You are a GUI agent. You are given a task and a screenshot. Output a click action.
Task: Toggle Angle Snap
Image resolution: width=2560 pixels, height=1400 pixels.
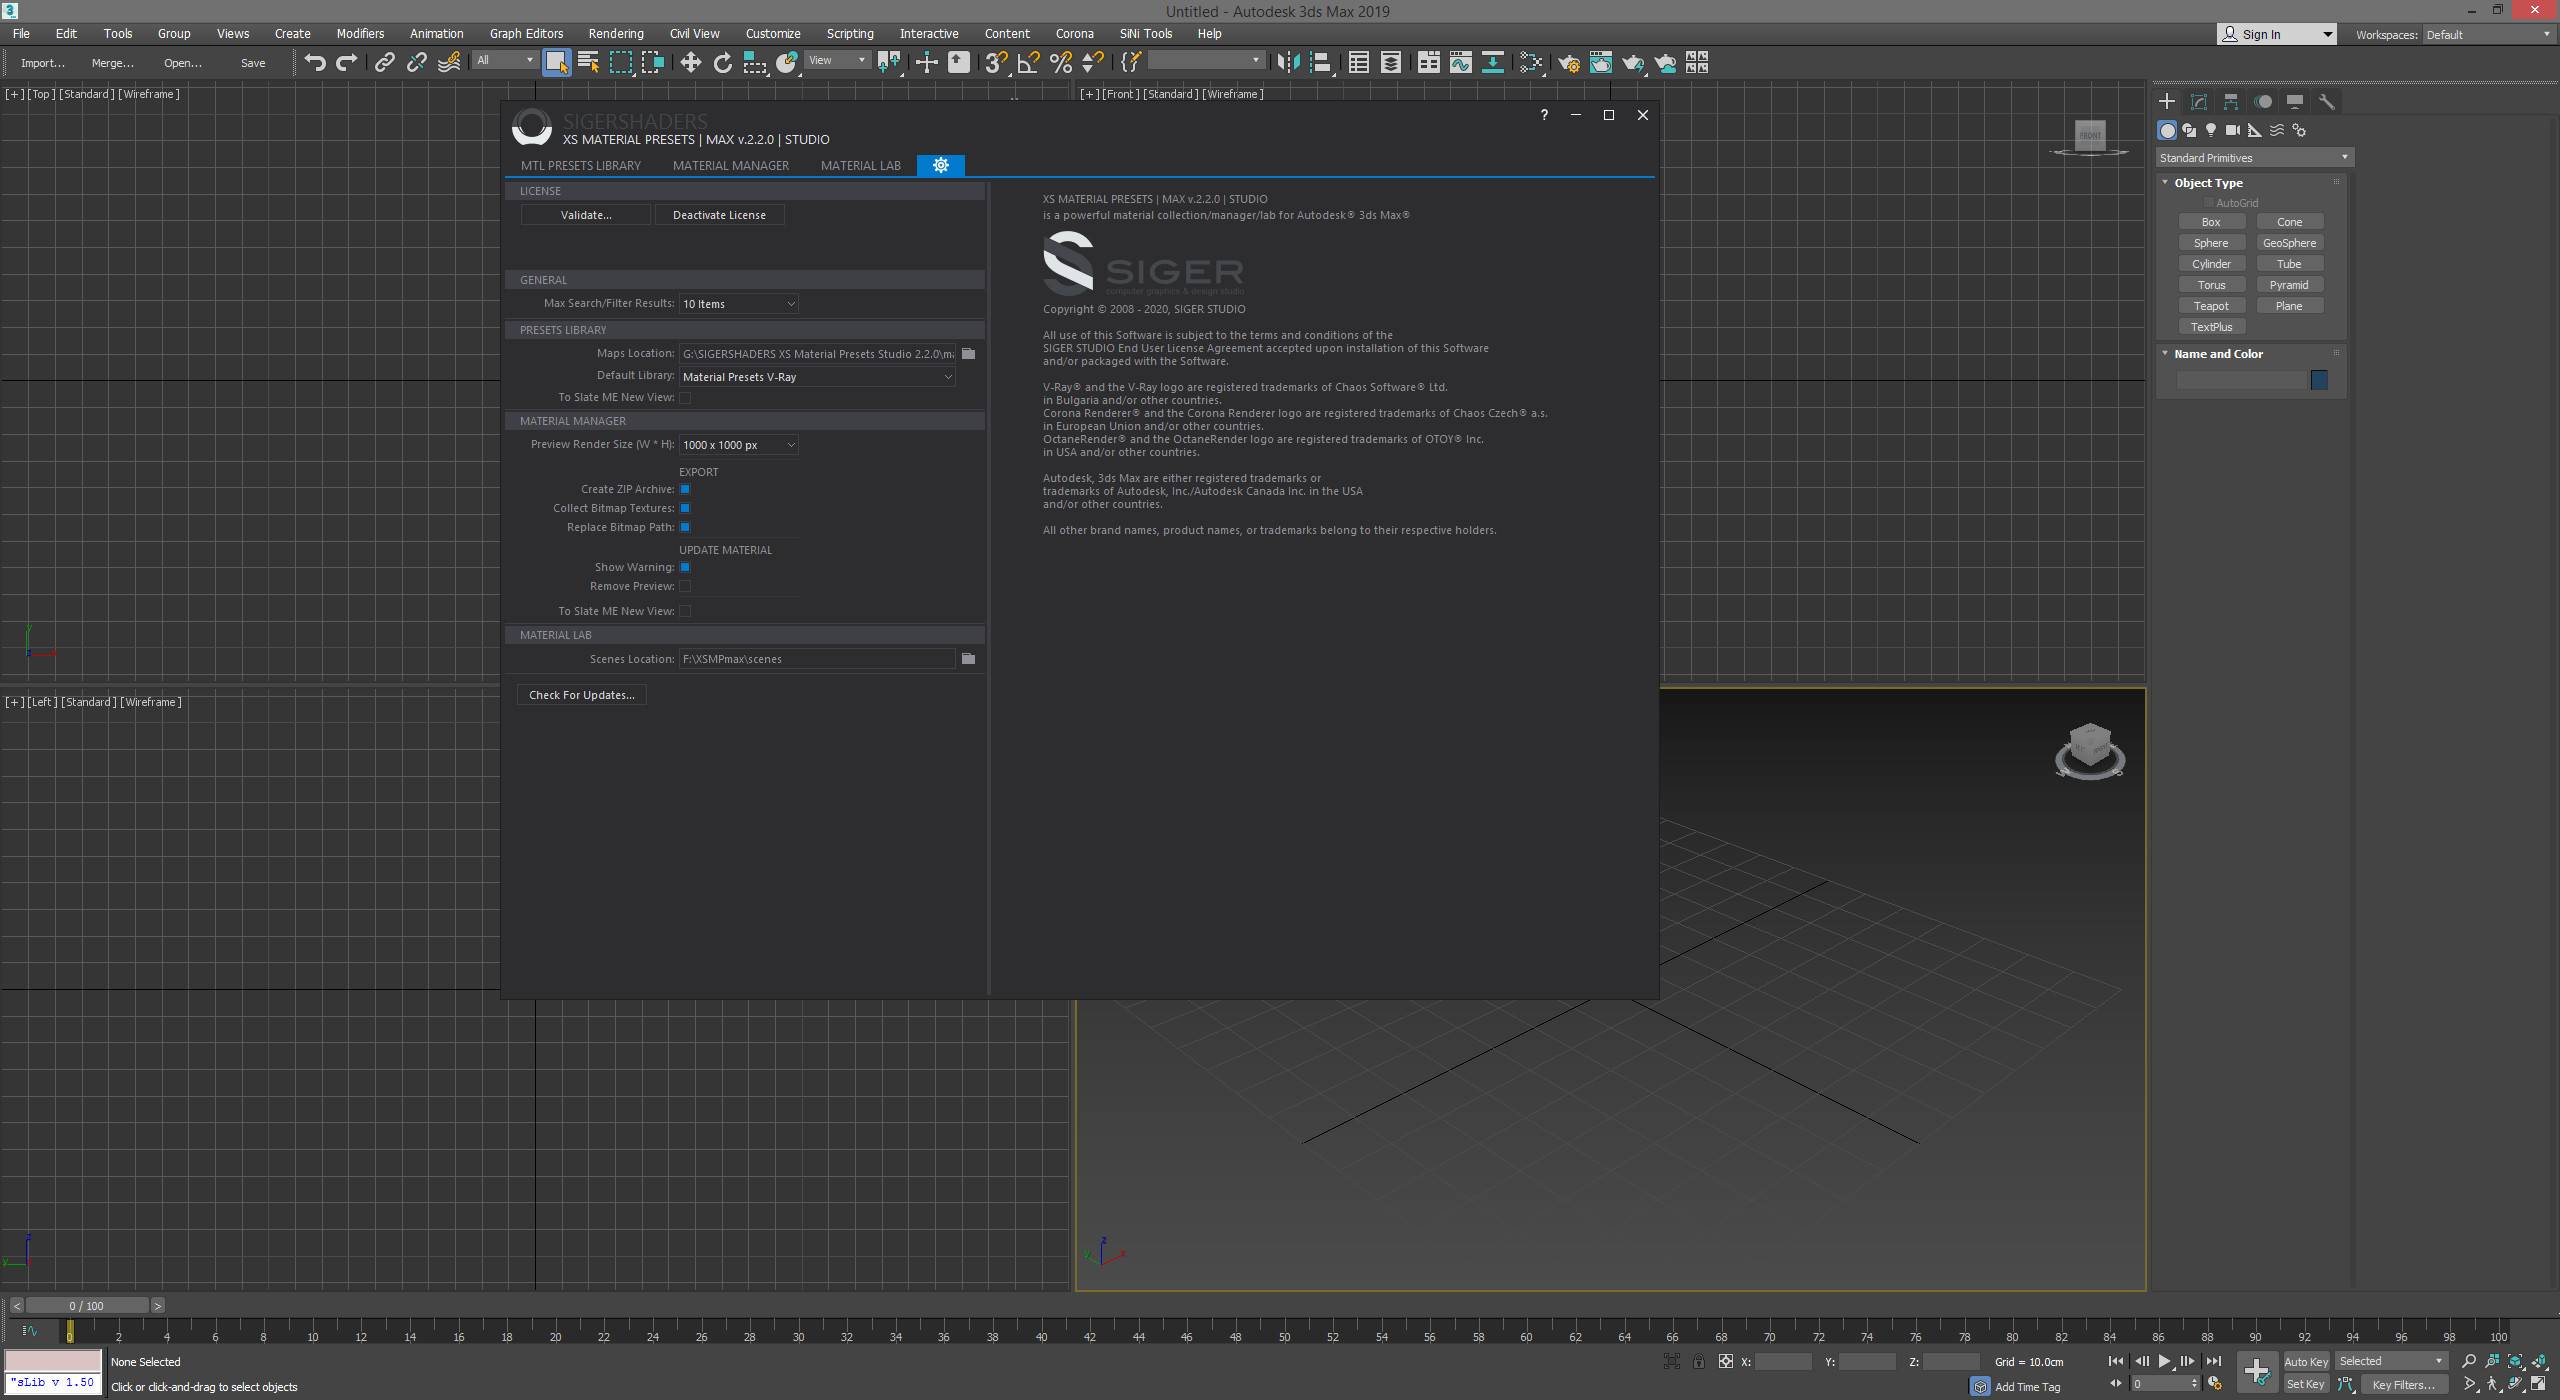pyautogui.click(x=1028, y=62)
